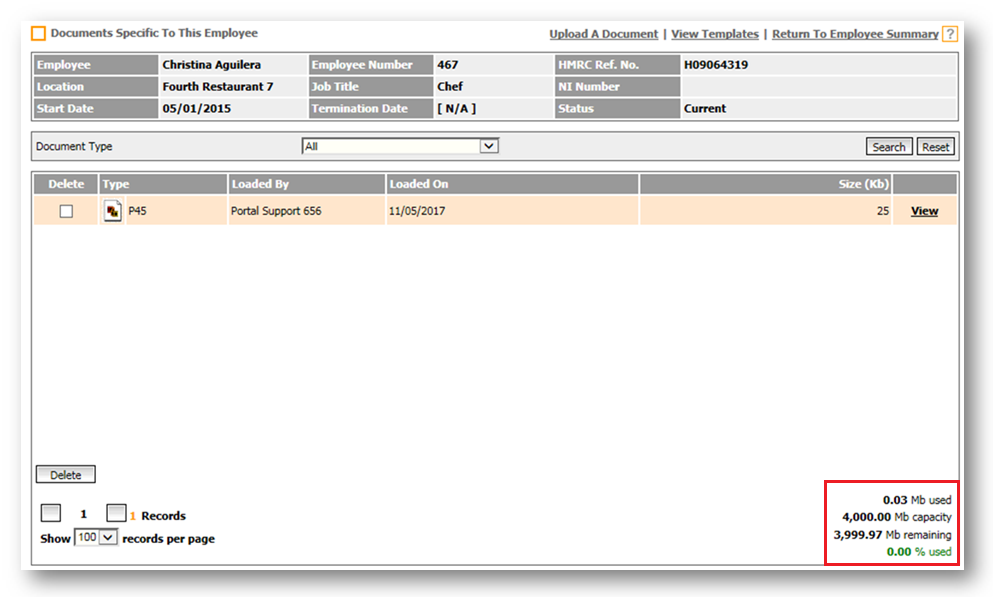This screenshot has height=597, width=993.
Task: Click the Delete button below the table
Action: point(66,475)
